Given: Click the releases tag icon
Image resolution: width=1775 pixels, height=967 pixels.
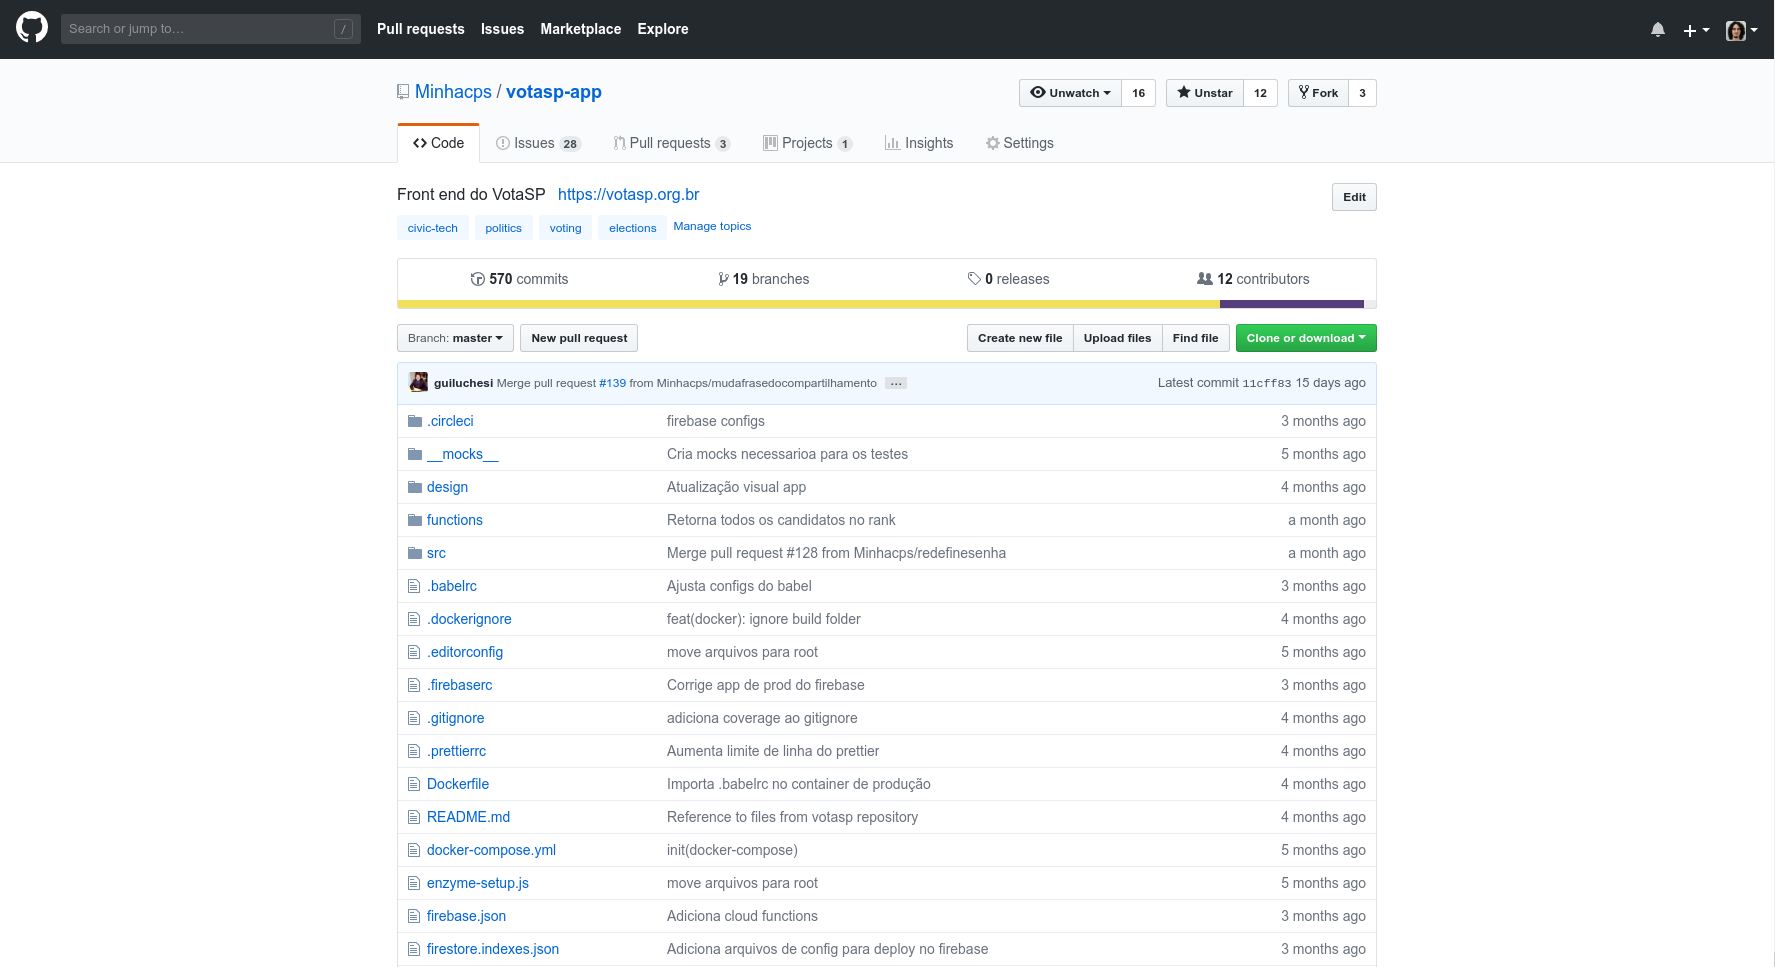Looking at the screenshot, I should click(x=974, y=279).
